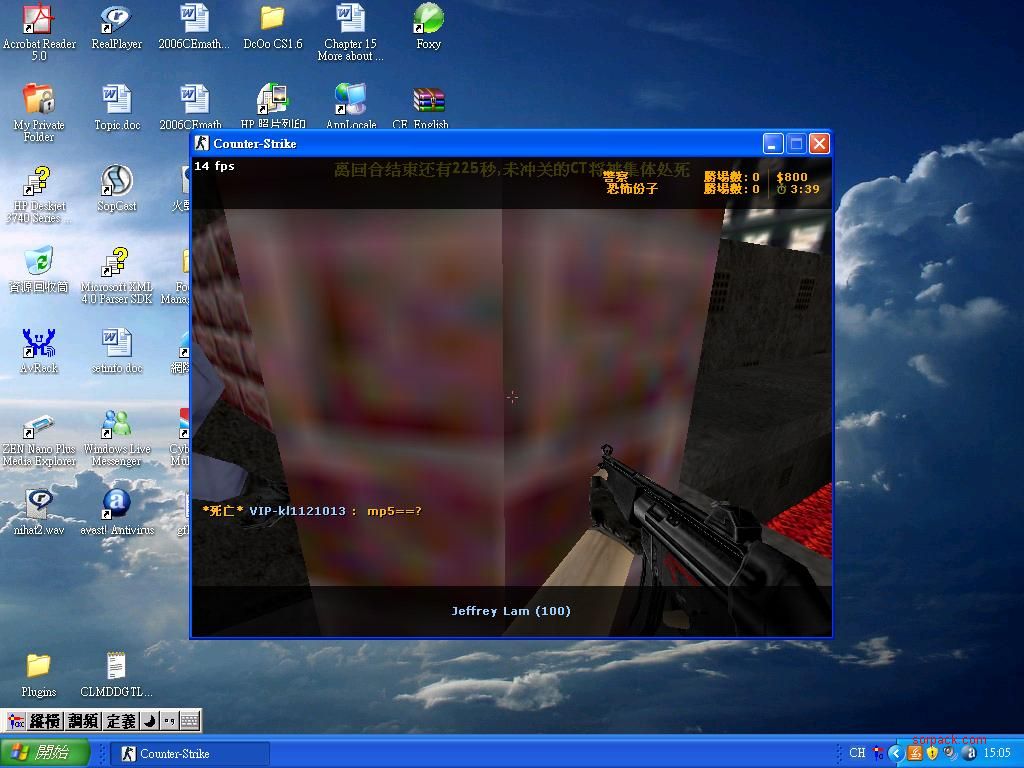The height and width of the screenshot is (768, 1024).
Task: Launch RealPlayer from the desktop
Action: point(116,20)
